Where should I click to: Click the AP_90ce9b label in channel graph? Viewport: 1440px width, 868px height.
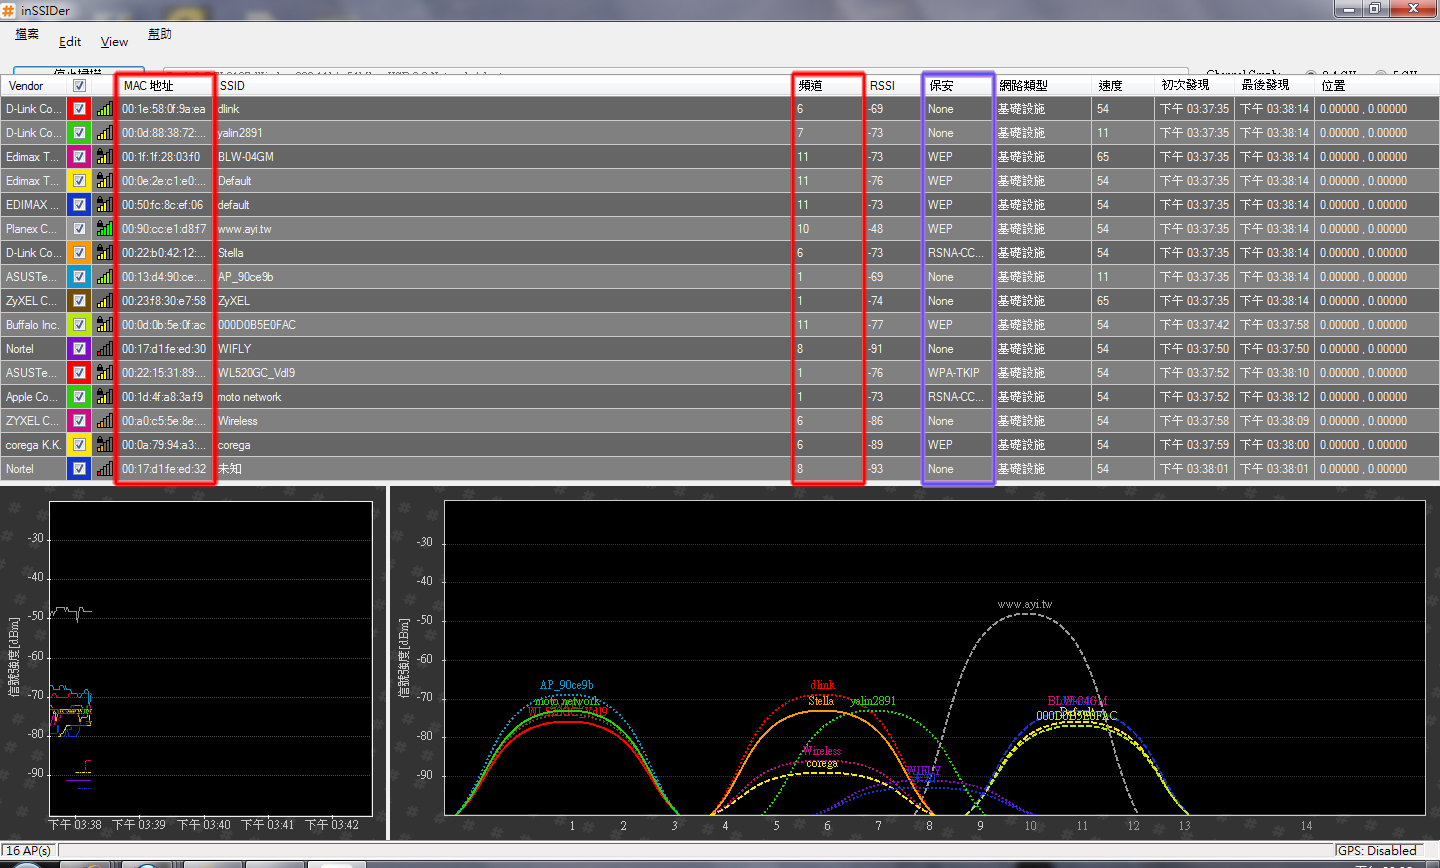[x=566, y=685]
